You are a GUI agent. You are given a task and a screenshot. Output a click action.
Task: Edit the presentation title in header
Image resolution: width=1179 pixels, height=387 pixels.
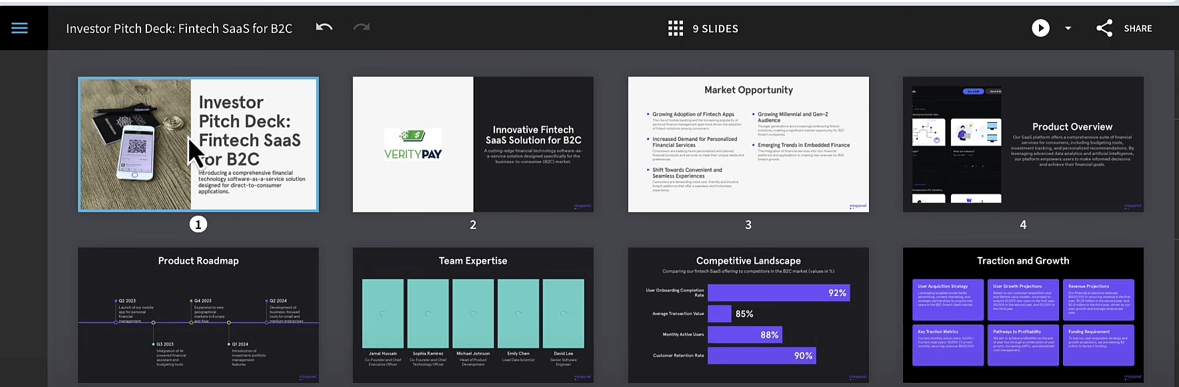(179, 29)
